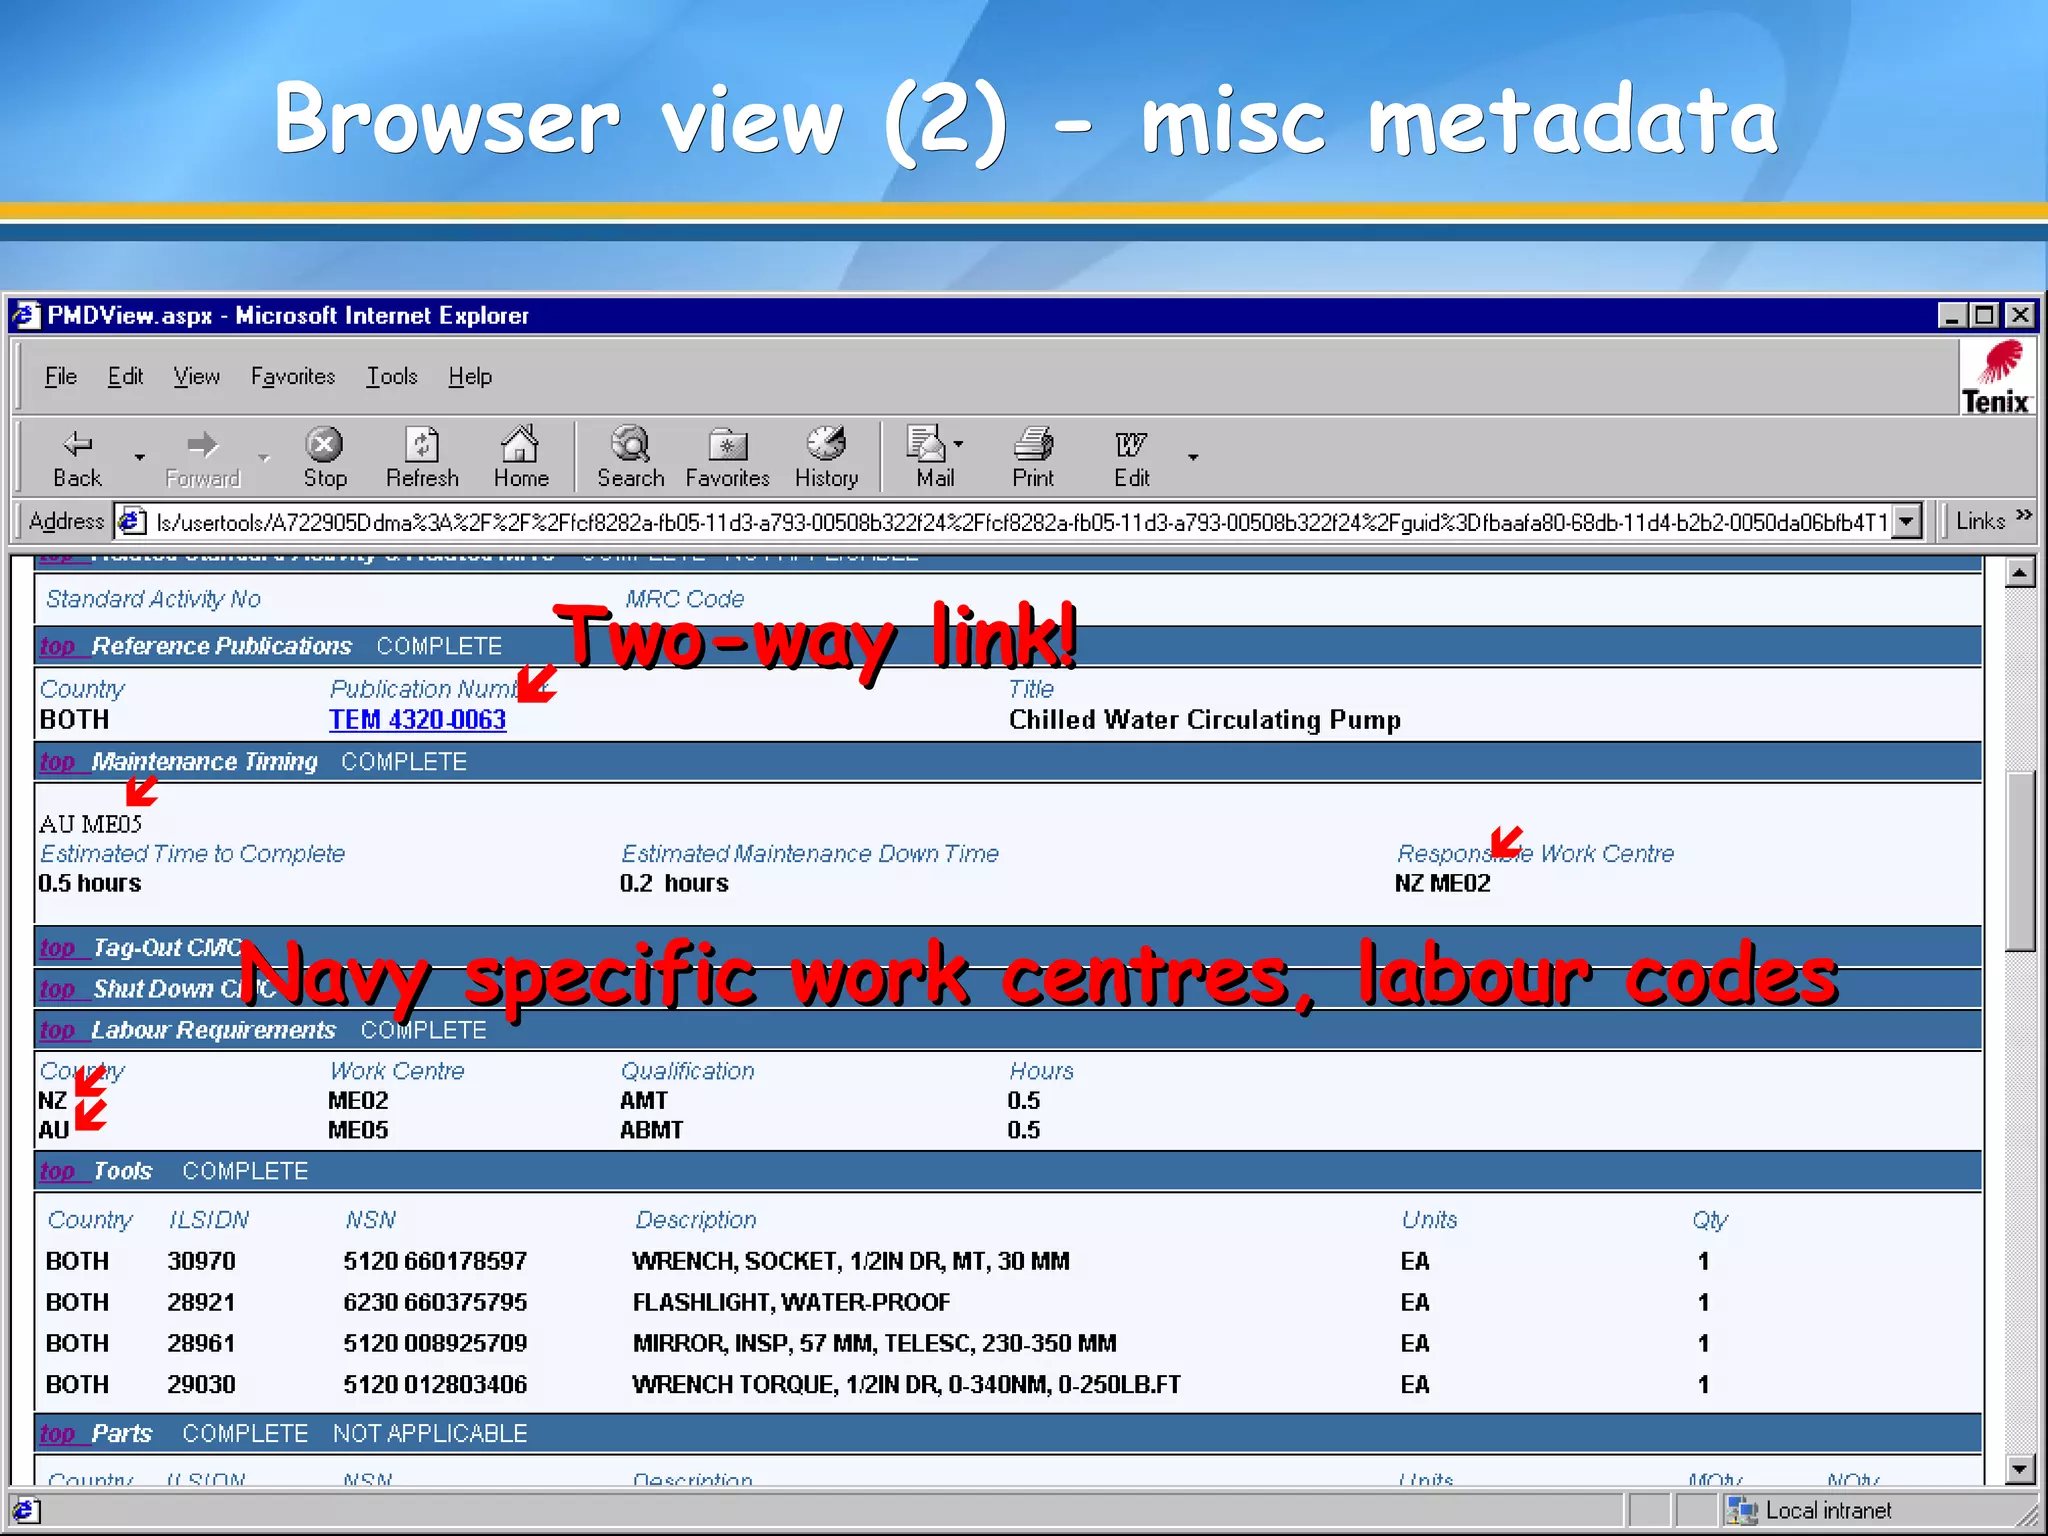
Task: Select 'Chilled Water Circulating Pump' title text
Action: 1204,720
